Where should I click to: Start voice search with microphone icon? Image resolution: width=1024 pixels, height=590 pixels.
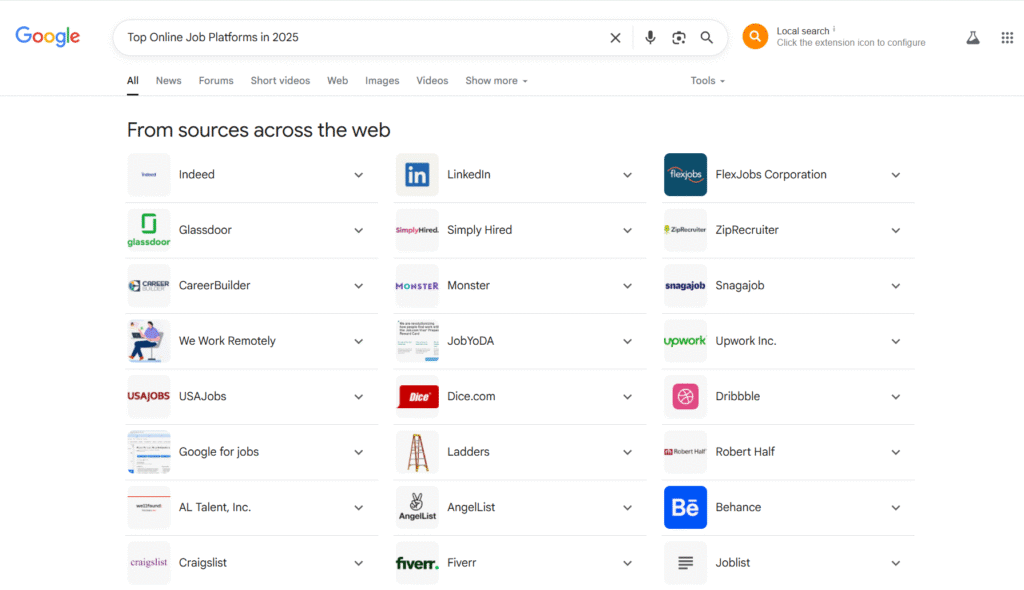coord(650,37)
